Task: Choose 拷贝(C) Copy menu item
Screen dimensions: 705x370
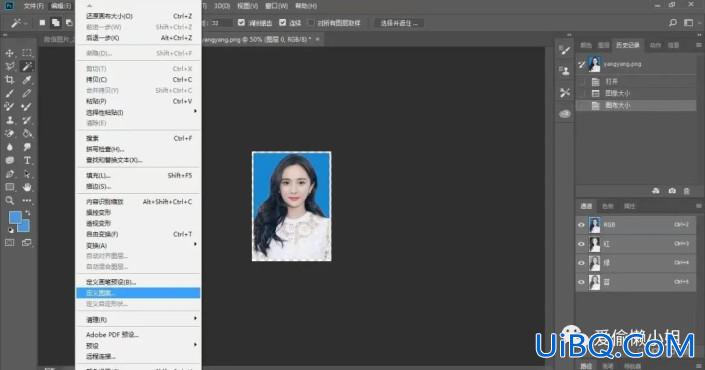Action: (138, 80)
